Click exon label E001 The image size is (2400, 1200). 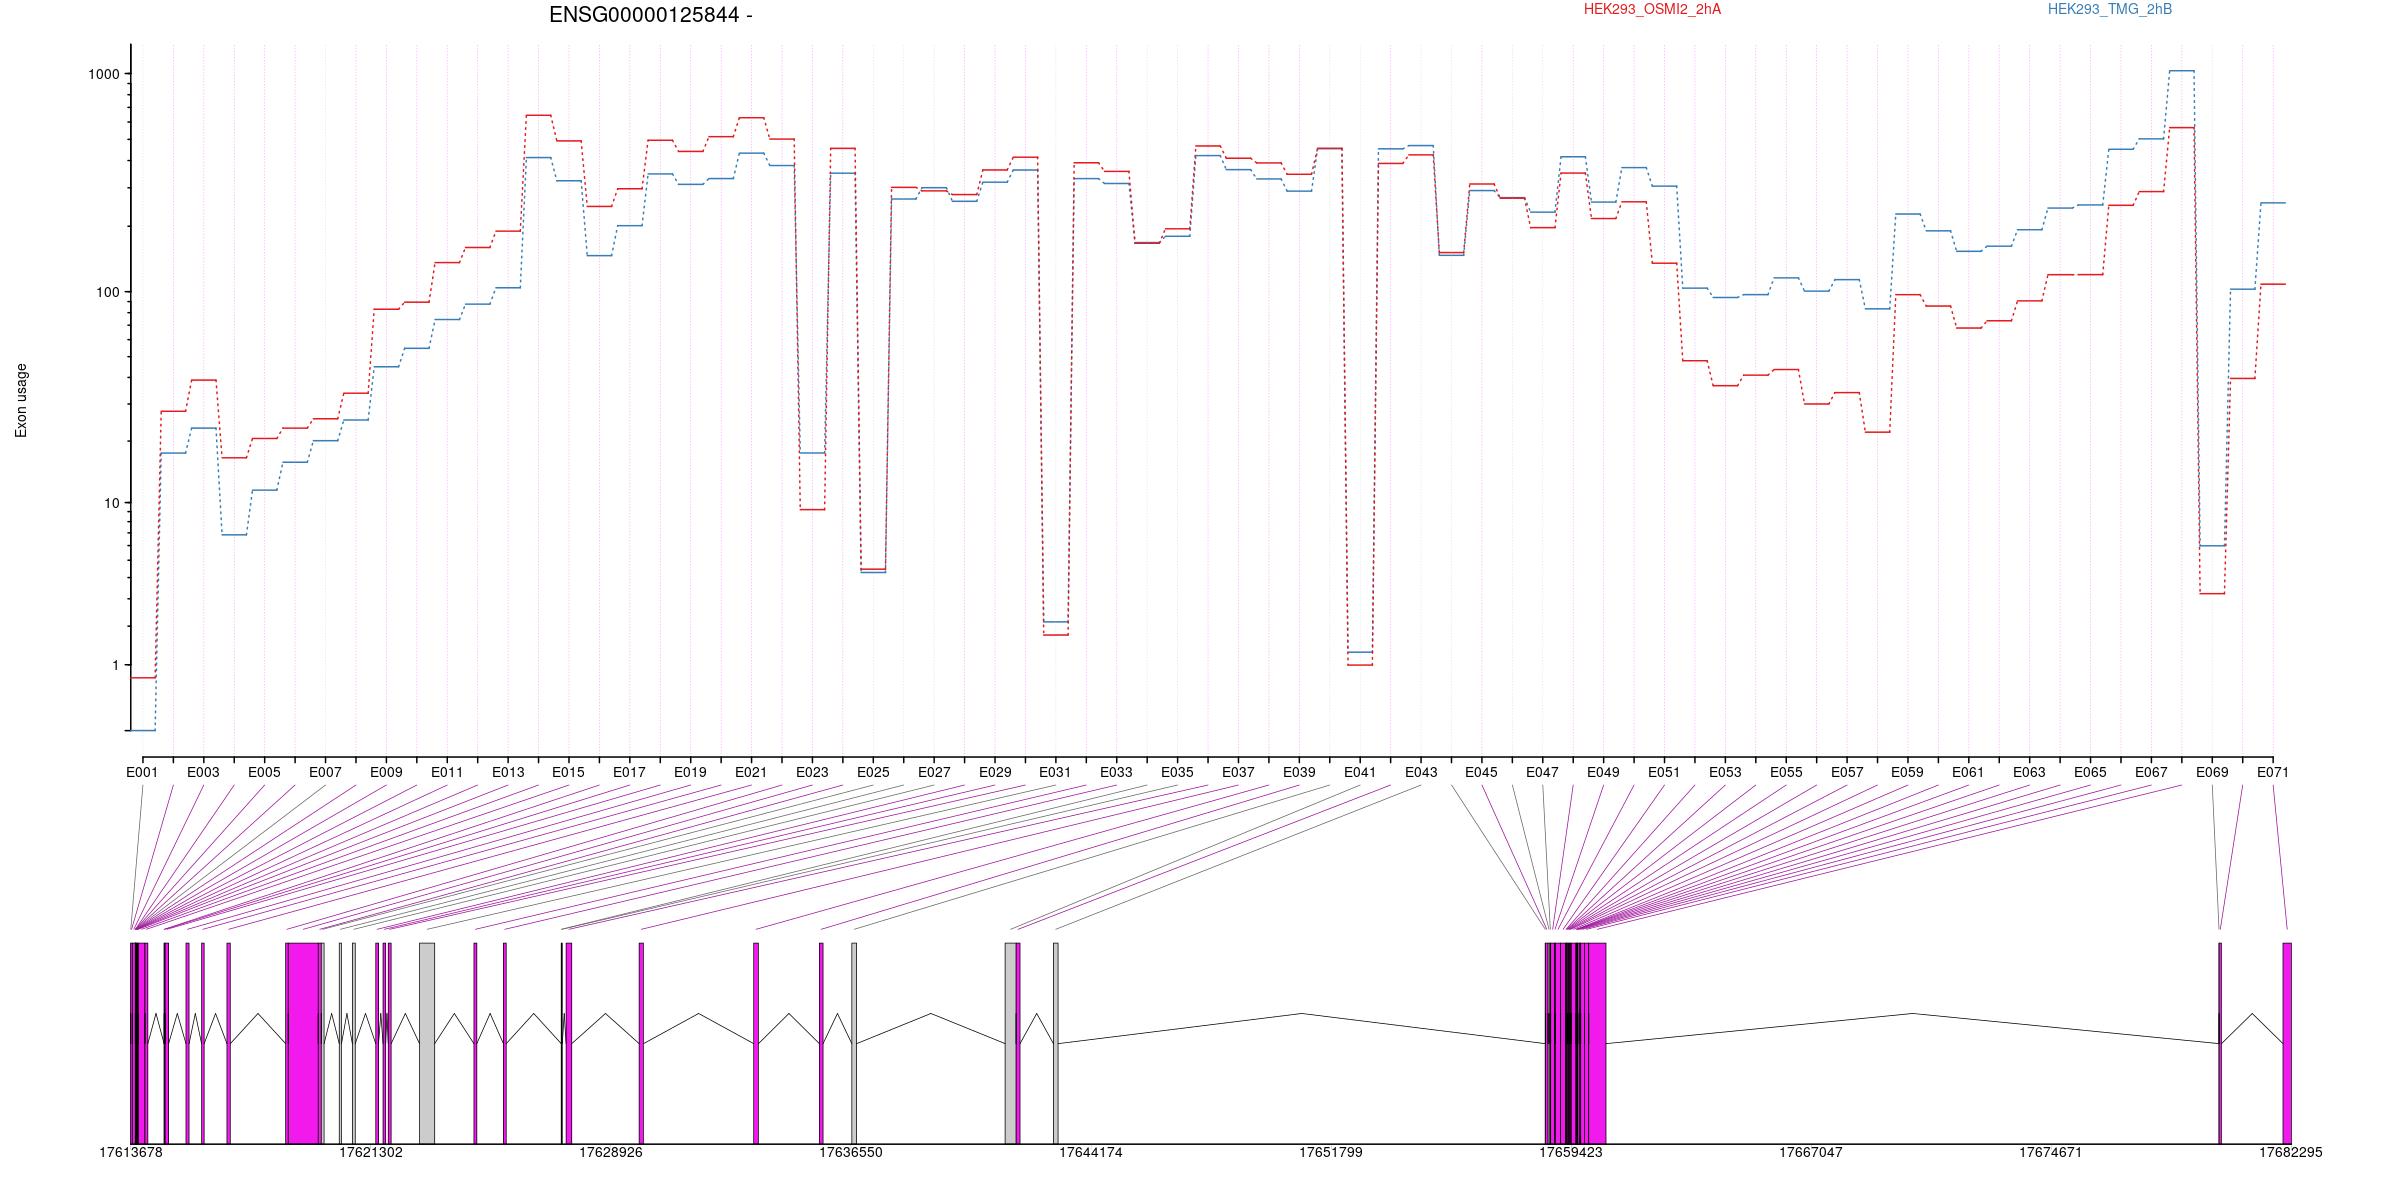pos(142,772)
